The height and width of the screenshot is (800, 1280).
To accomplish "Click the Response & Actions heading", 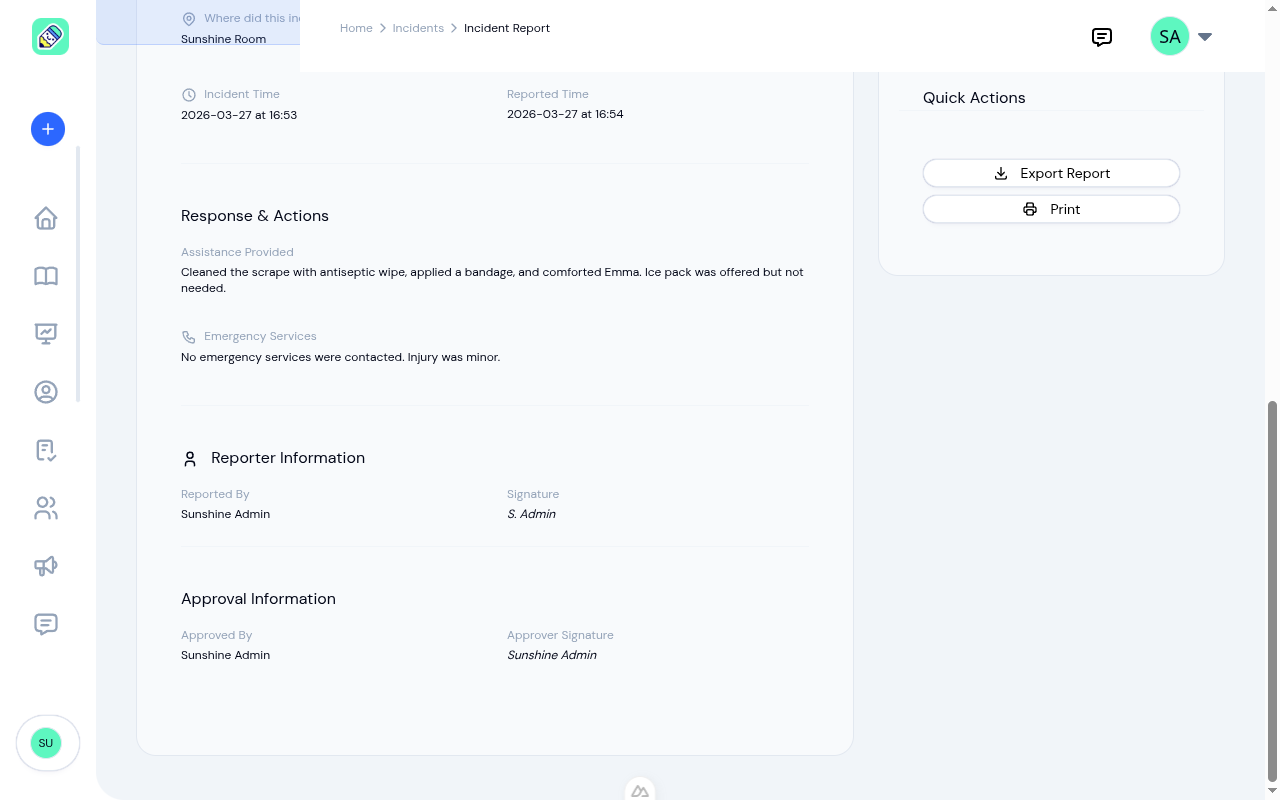I will pos(255,216).
